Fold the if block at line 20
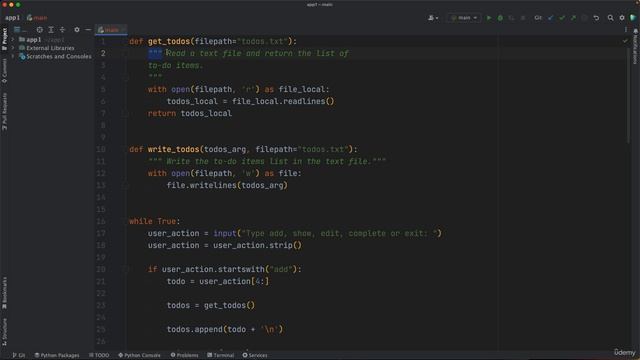This screenshot has width=640, height=360. click(125, 269)
